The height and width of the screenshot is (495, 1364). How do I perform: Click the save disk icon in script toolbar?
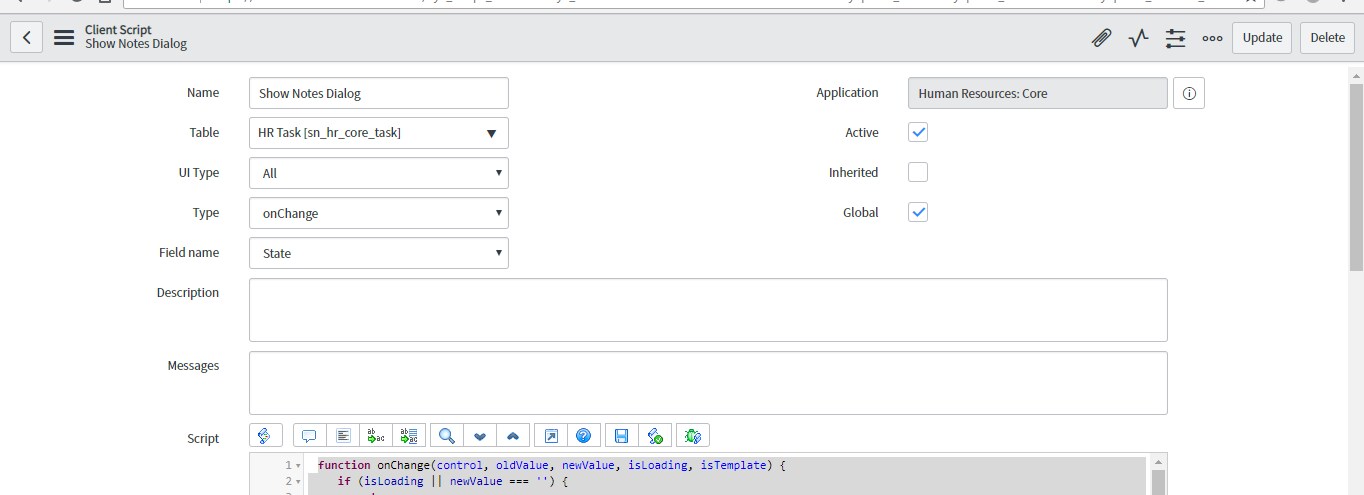[621, 435]
